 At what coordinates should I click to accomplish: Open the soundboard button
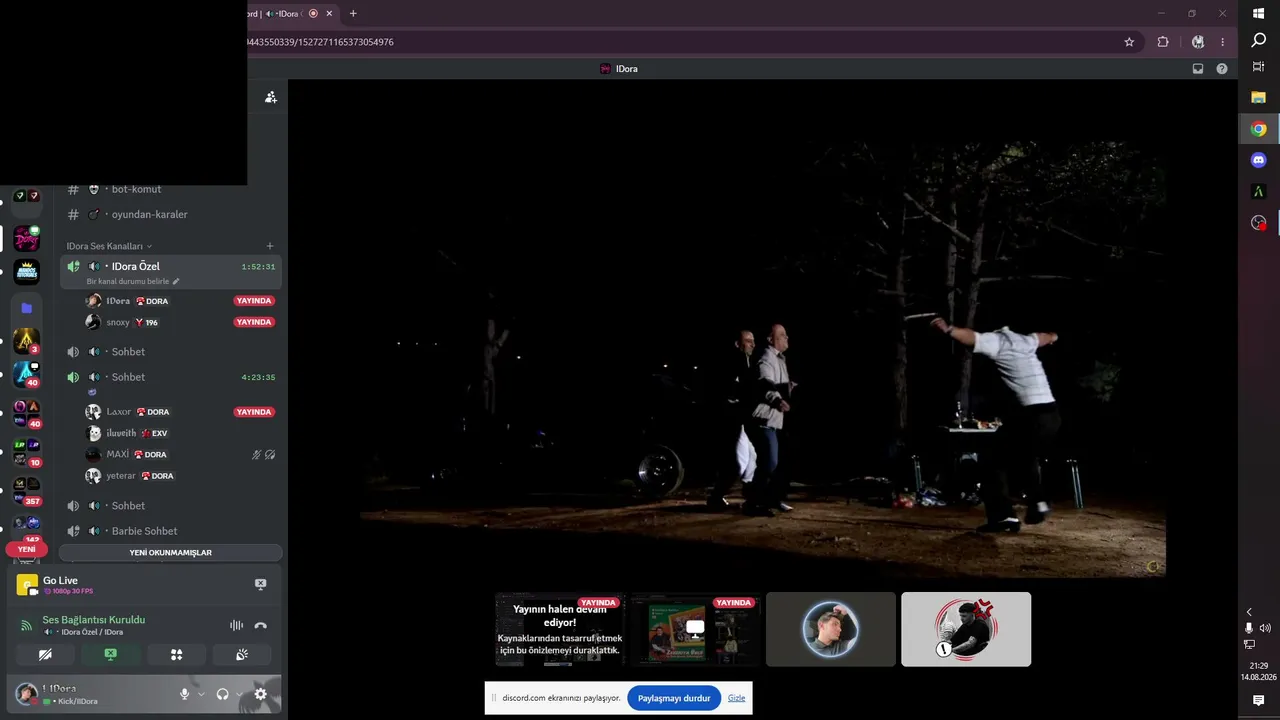point(242,654)
